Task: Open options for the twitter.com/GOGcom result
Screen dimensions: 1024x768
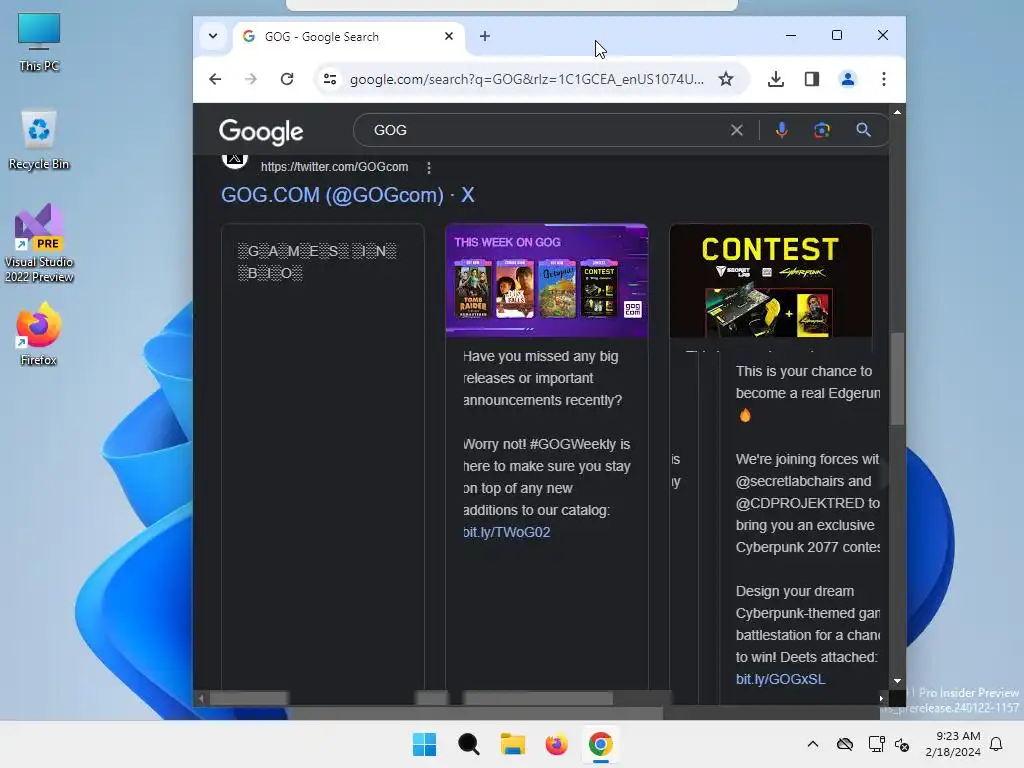Action: pyautogui.click(x=428, y=168)
